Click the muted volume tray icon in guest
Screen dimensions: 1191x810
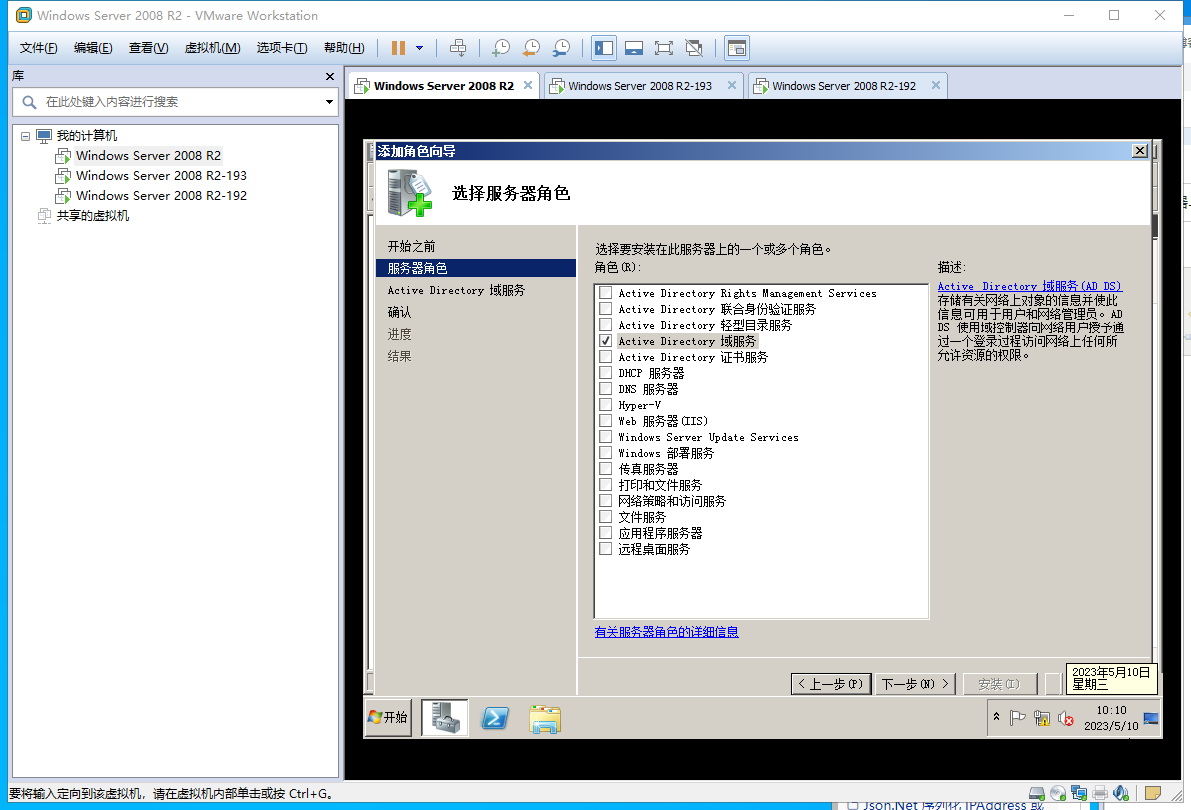coord(1066,718)
